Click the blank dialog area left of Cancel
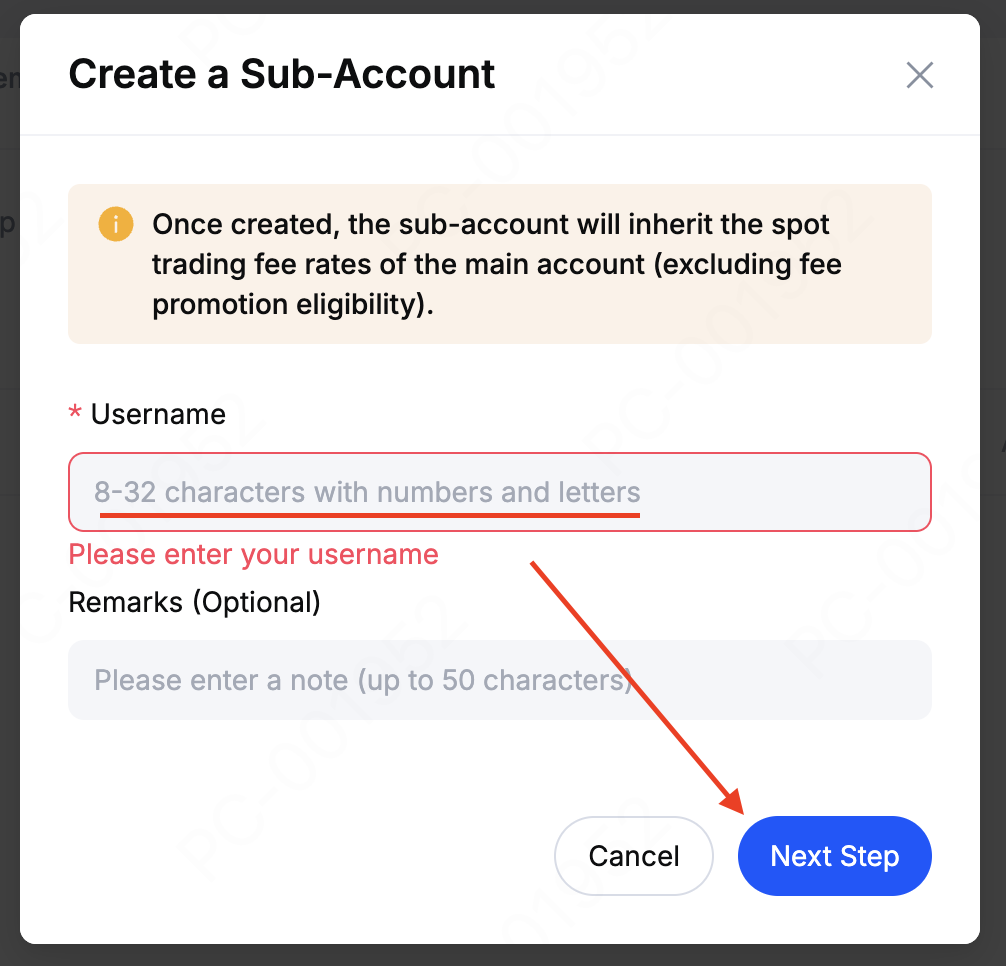 click(x=300, y=856)
